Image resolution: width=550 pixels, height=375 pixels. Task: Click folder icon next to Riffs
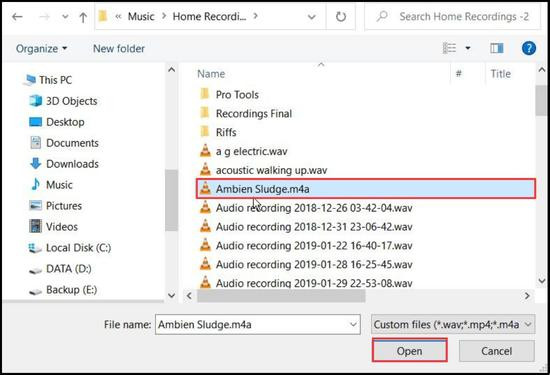pos(204,132)
